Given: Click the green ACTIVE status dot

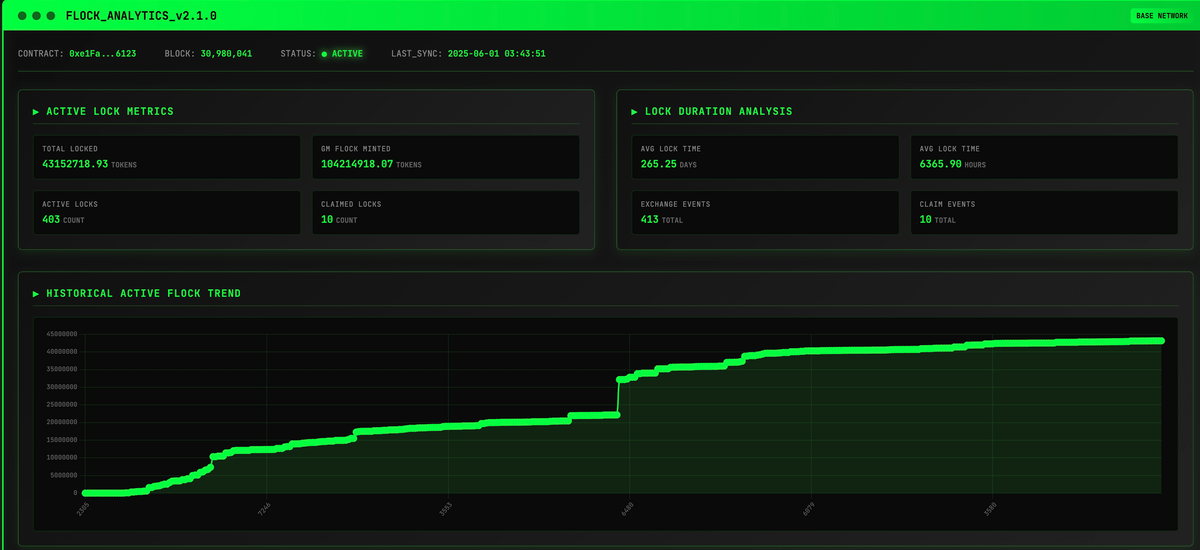Looking at the screenshot, I should point(324,53).
